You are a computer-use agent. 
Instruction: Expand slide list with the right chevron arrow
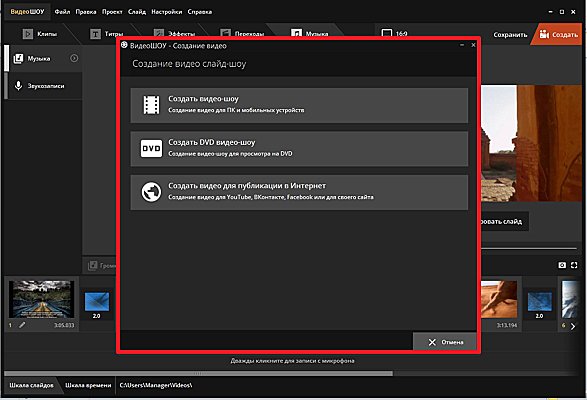coord(573,326)
